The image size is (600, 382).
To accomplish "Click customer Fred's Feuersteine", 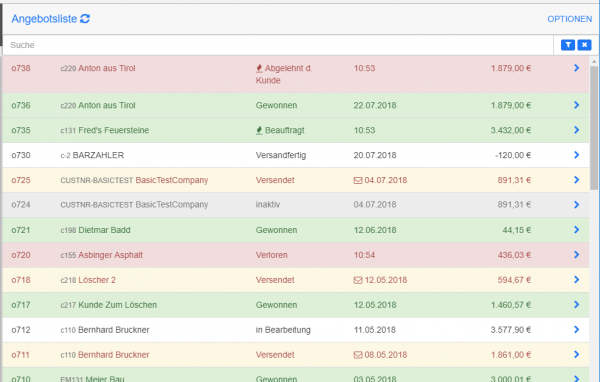I will pyautogui.click(x=114, y=130).
